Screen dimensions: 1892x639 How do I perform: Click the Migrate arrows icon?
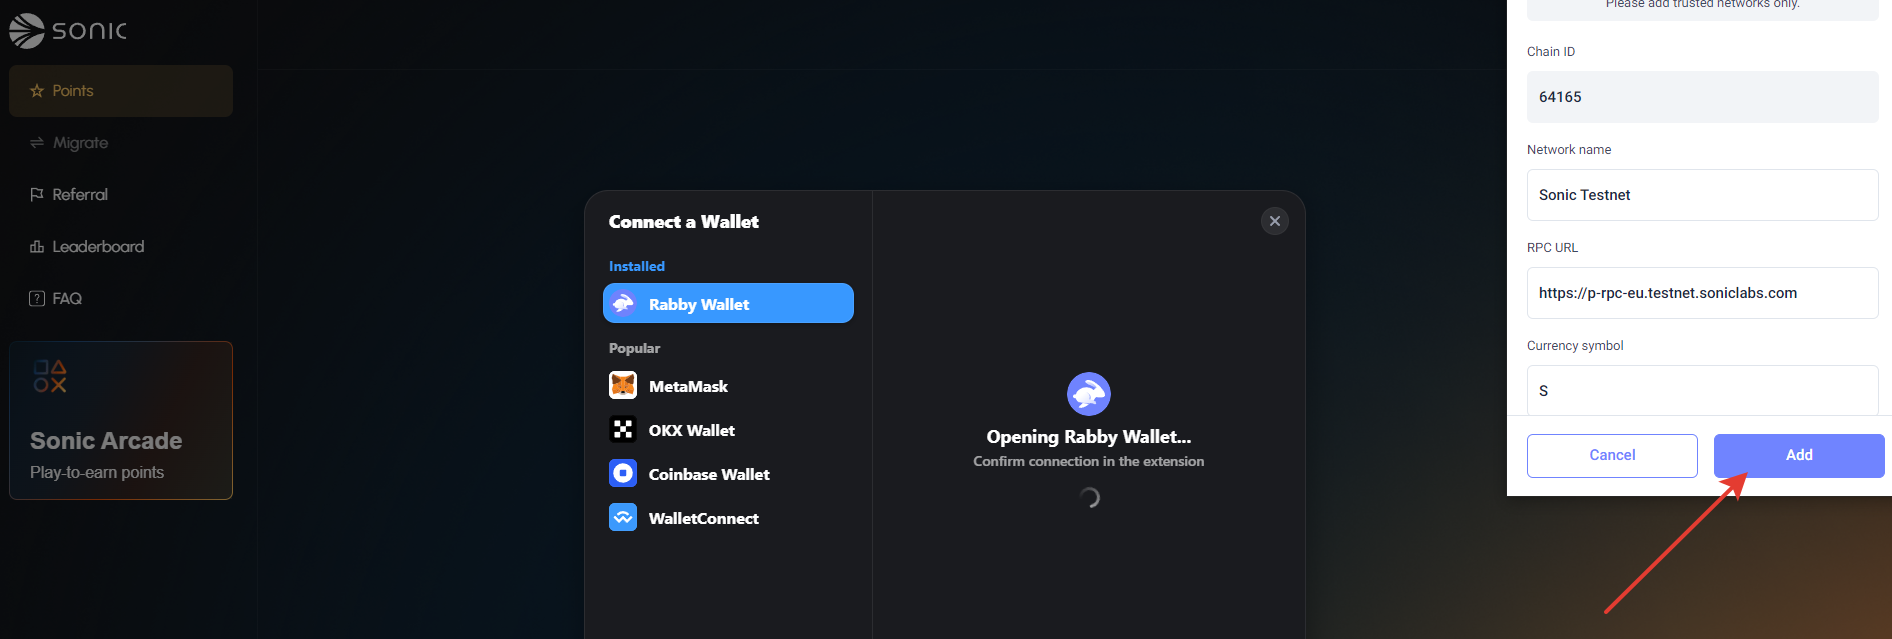point(37,143)
